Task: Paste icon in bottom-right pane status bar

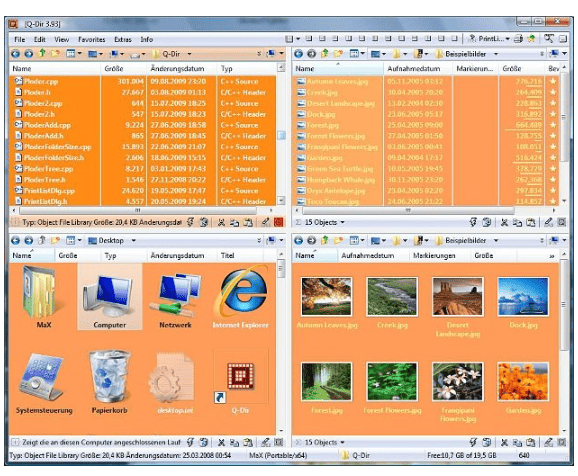Action: coord(531,442)
